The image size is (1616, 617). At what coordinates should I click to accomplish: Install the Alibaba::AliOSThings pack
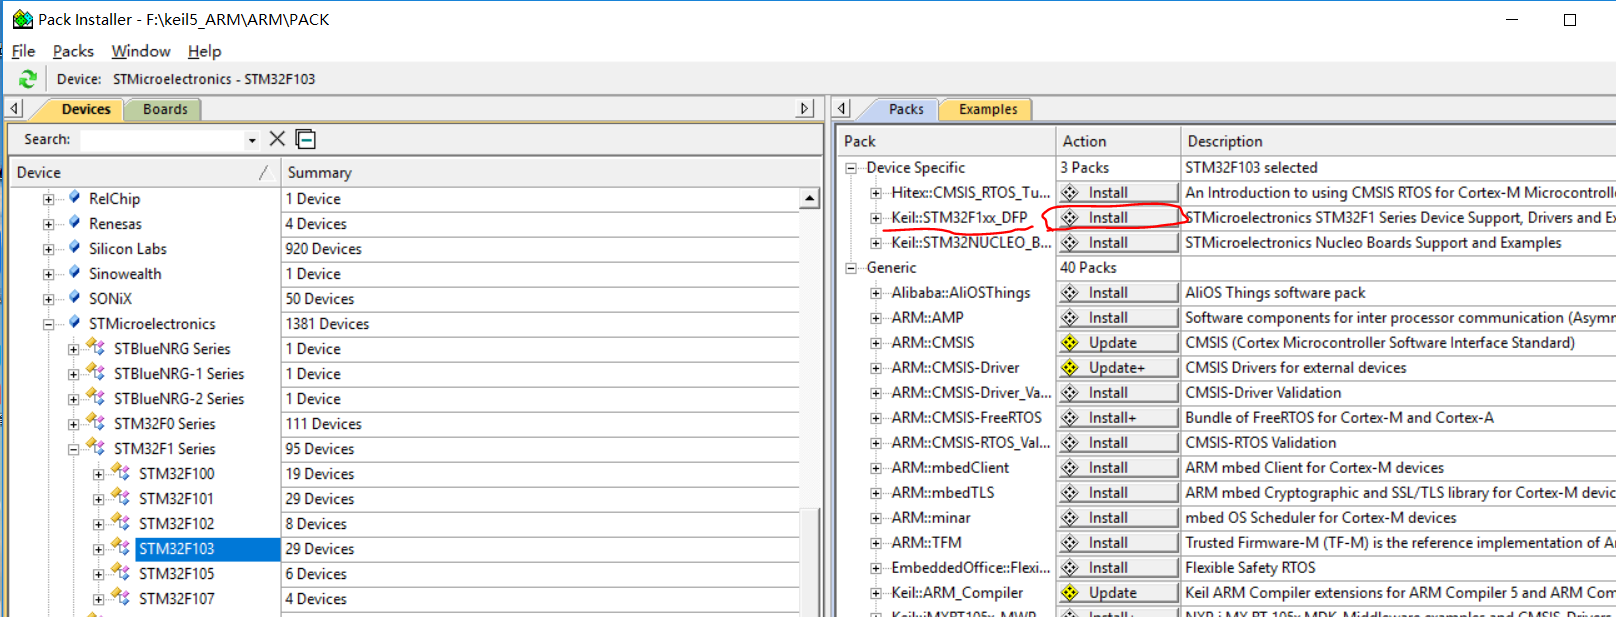tap(1118, 292)
